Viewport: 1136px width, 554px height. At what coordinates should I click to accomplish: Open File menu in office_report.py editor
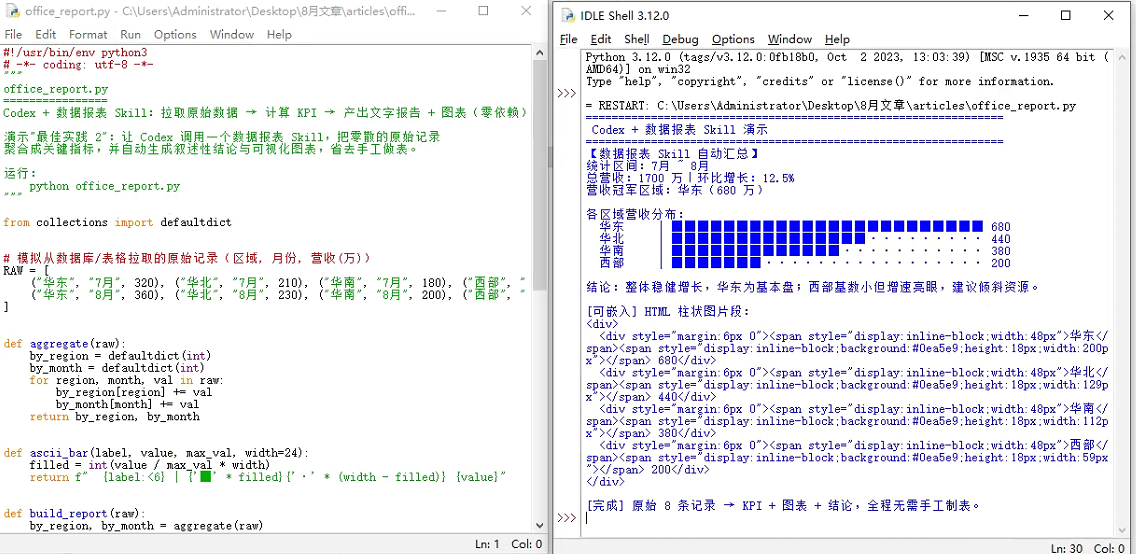pyautogui.click(x=13, y=34)
